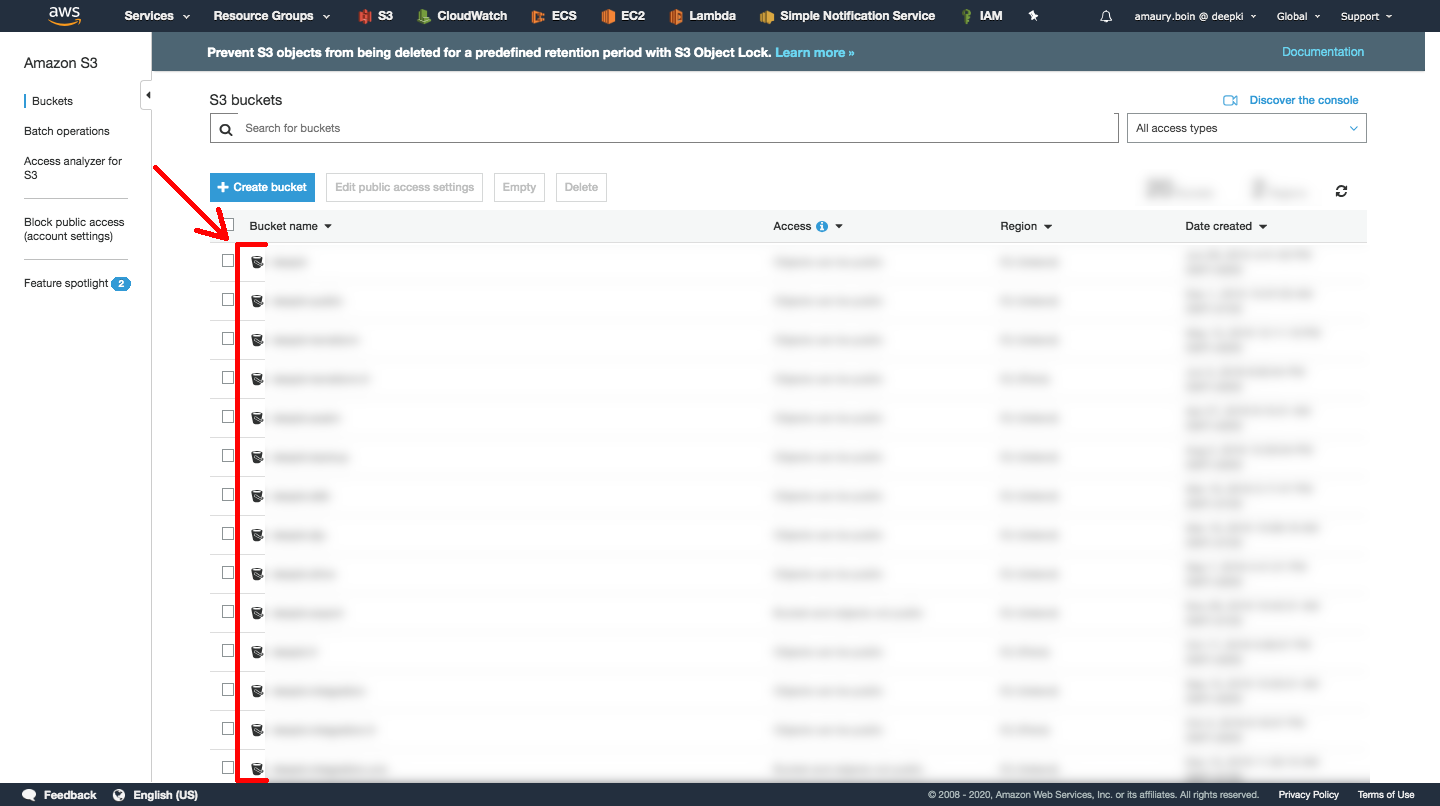This screenshot has width=1440, height=806.
Task: Open the Simple Notification Service shortcut
Action: pos(847,16)
